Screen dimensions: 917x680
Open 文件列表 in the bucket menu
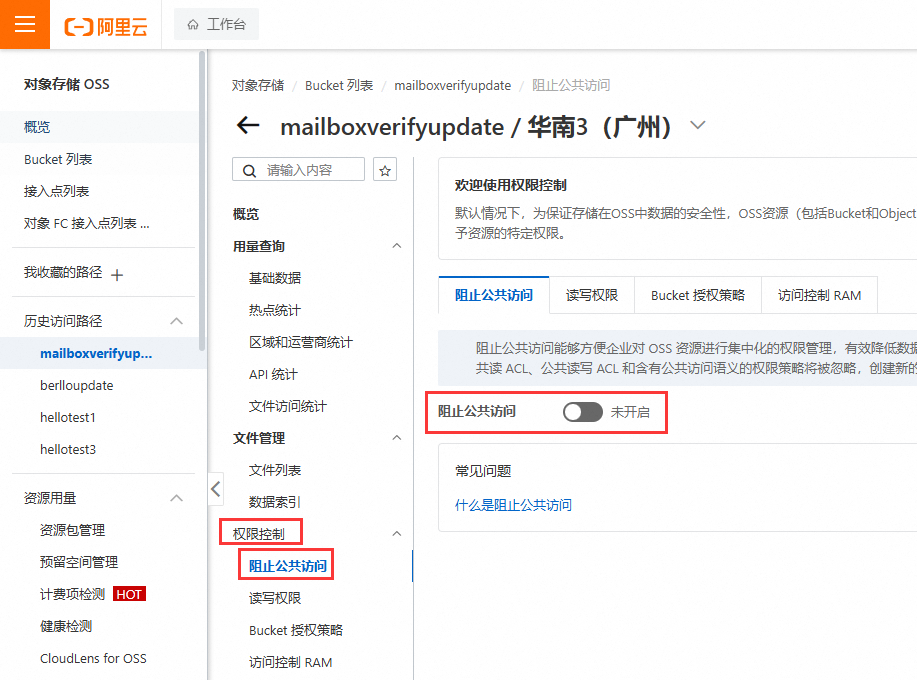[x=275, y=470]
